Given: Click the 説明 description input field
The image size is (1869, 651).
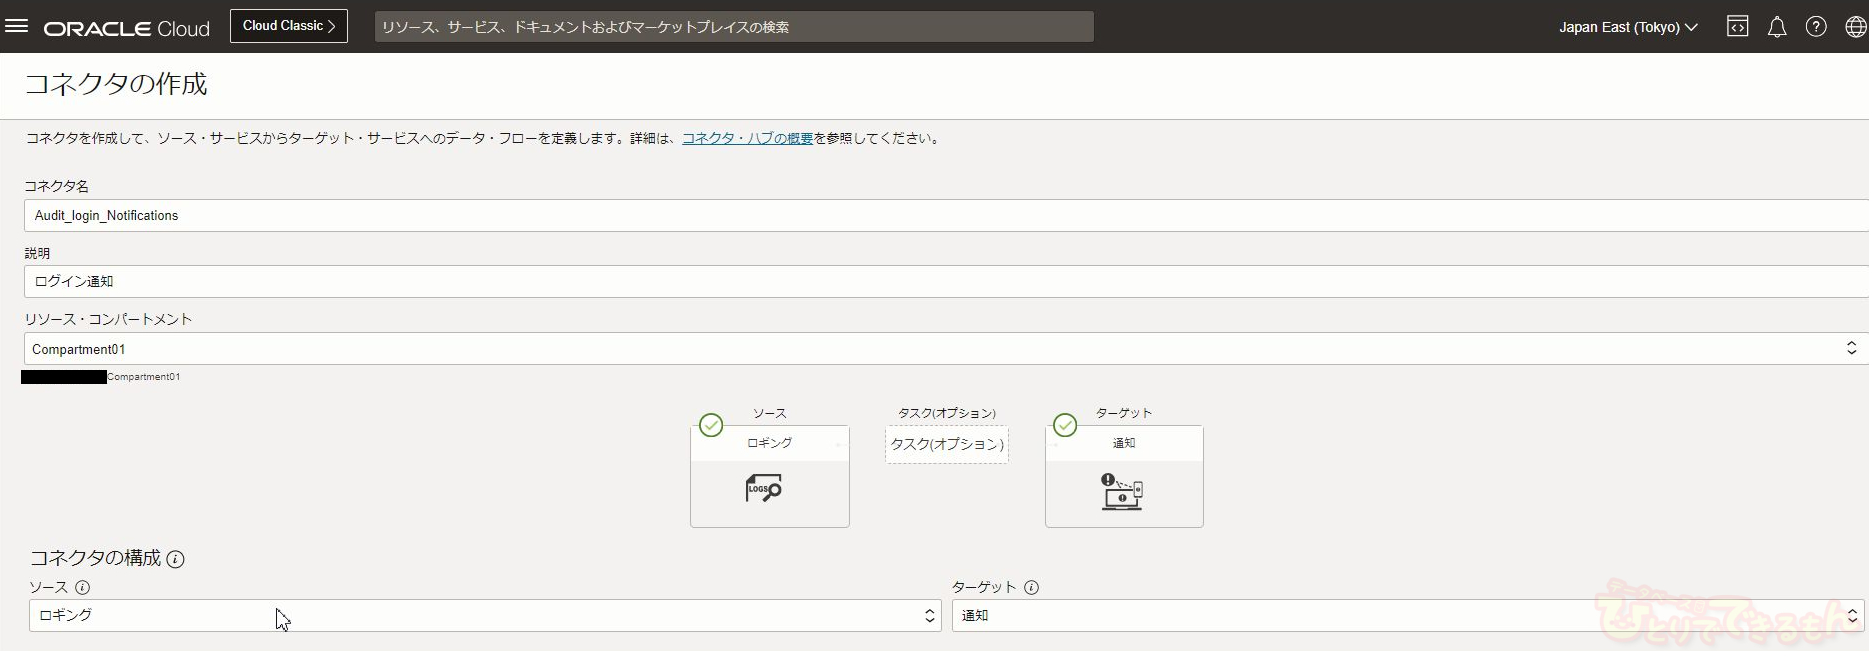Looking at the screenshot, I should pos(940,282).
